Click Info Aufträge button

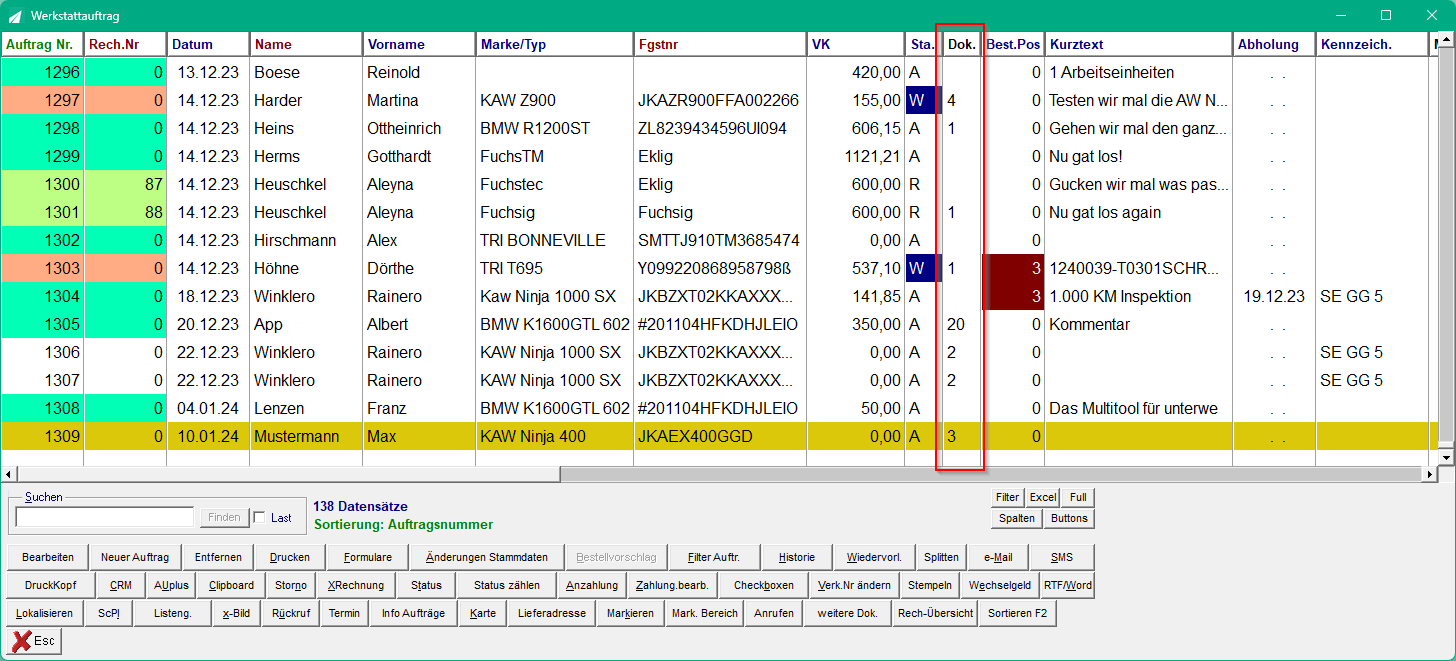414,613
